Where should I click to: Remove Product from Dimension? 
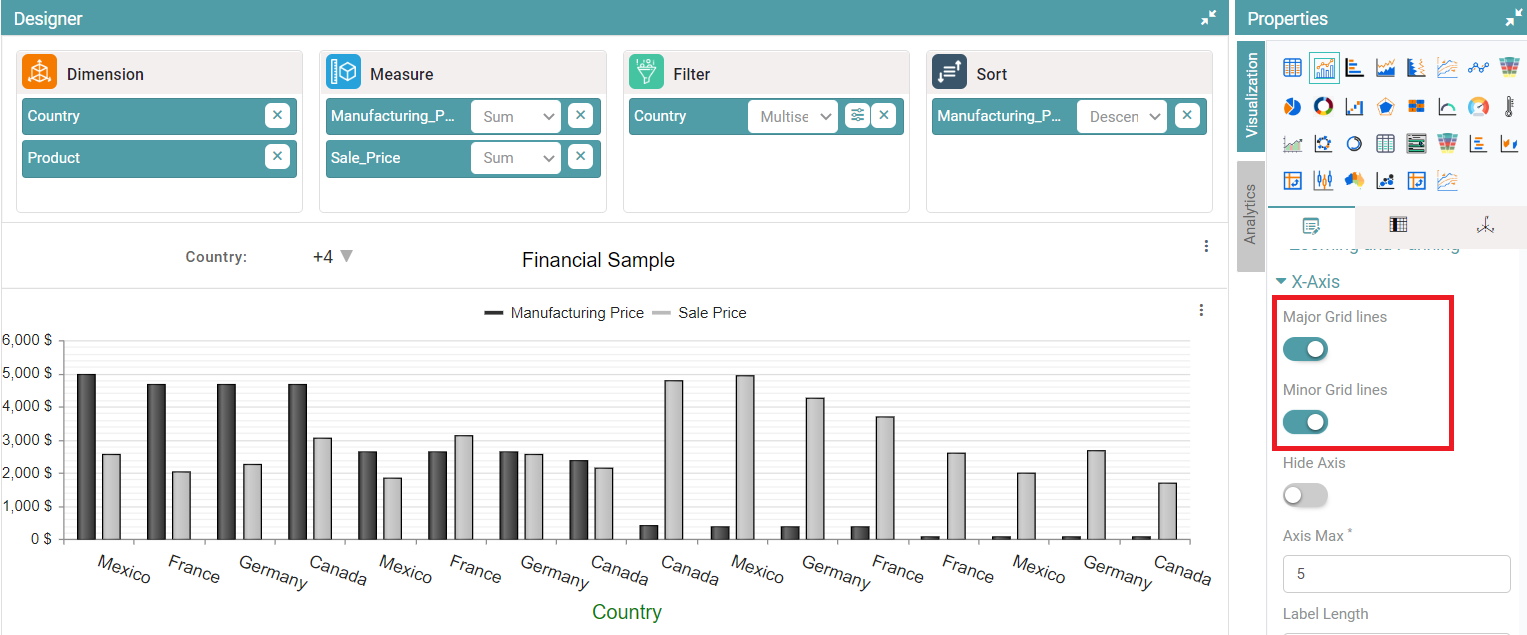(x=277, y=158)
